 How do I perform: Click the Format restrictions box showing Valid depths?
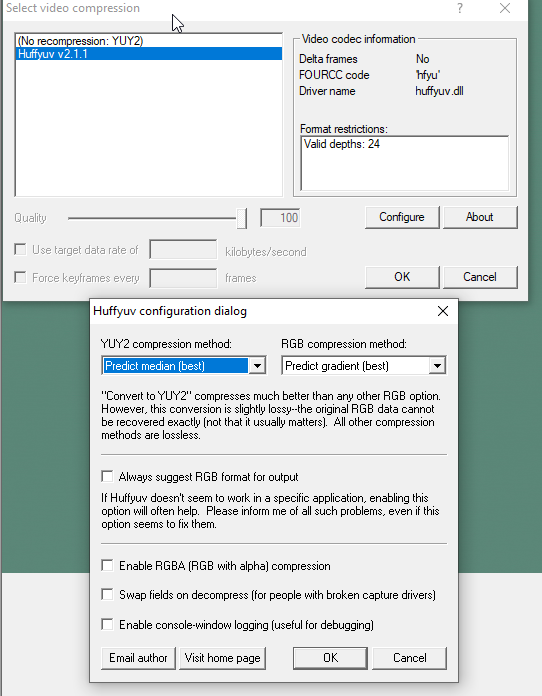pos(404,163)
